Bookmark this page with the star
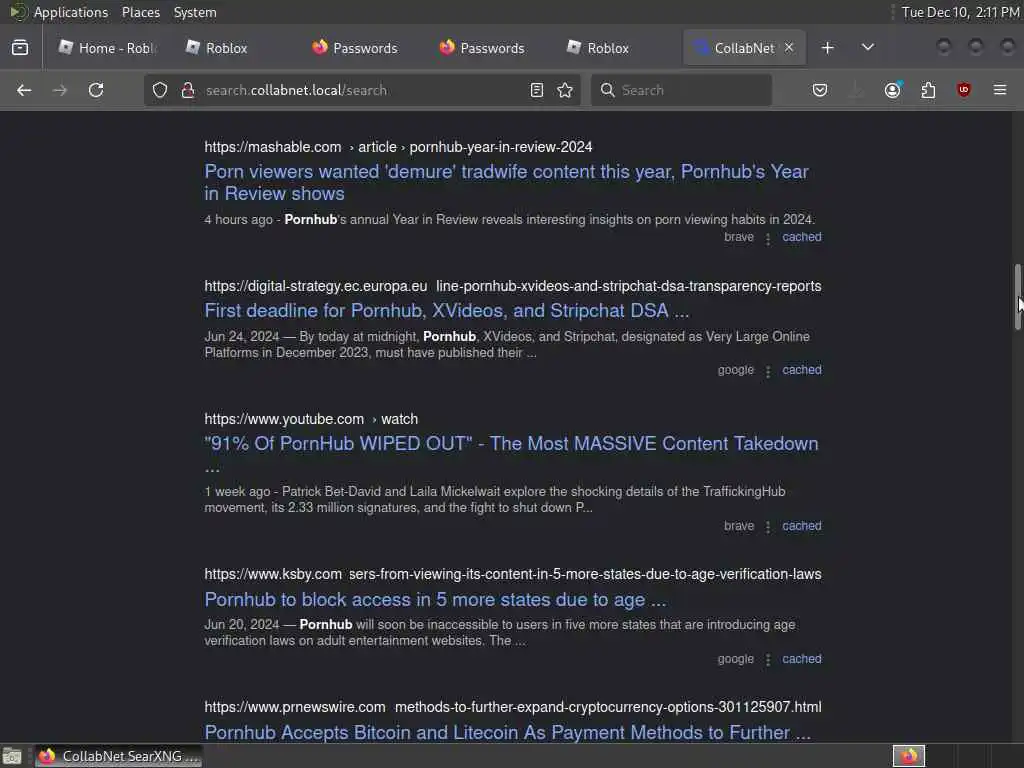Viewport: 1024px width, 768px height. (566, 90)
